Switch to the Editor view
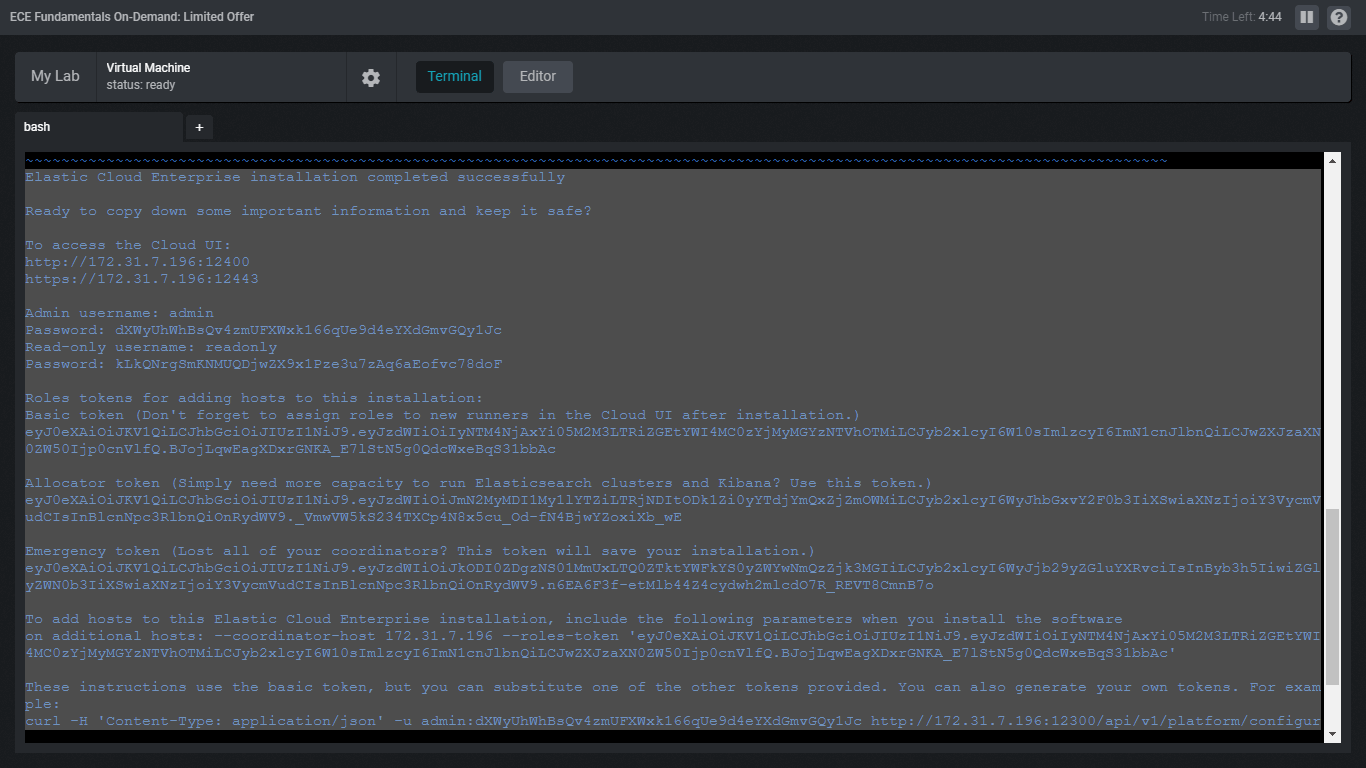1366x768 pixels. (537, 76)
